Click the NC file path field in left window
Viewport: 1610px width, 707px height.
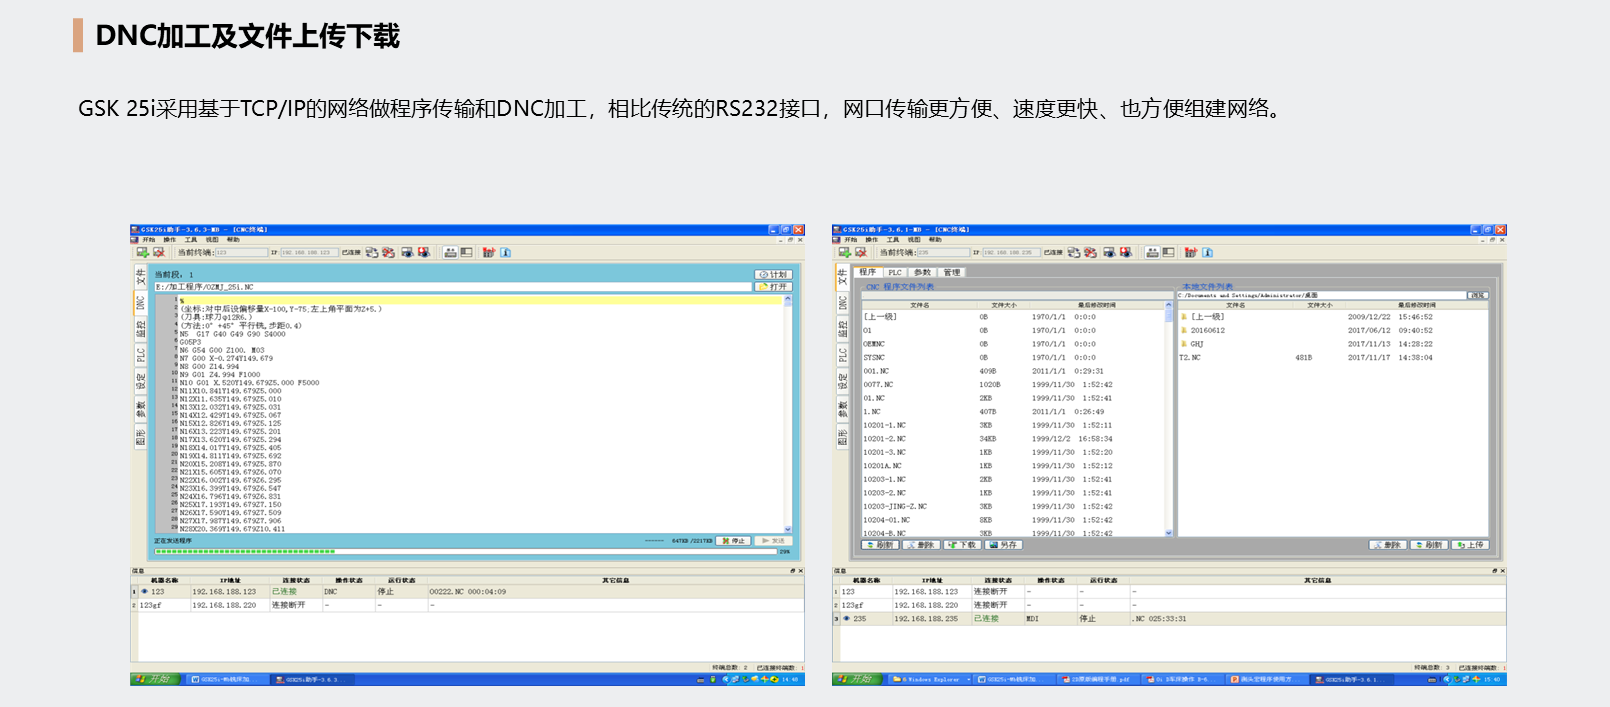click(x=450, y=287)
